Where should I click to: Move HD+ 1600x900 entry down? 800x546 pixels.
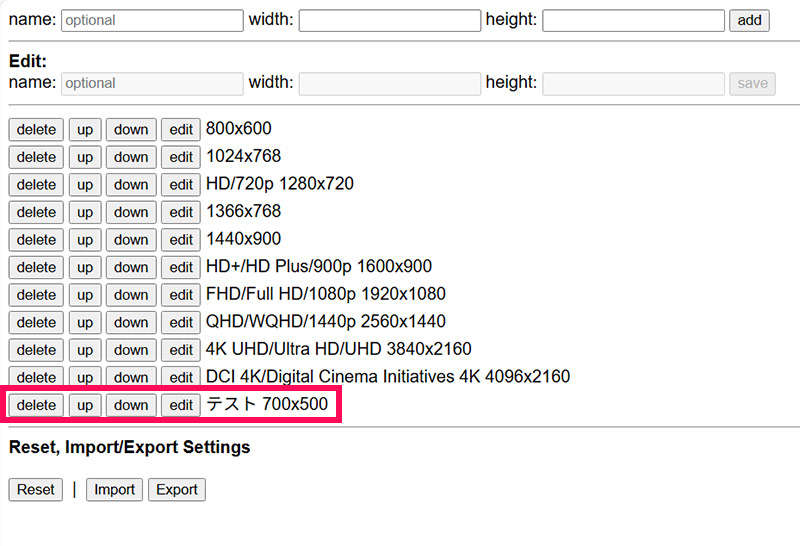(x=131, y=267)
